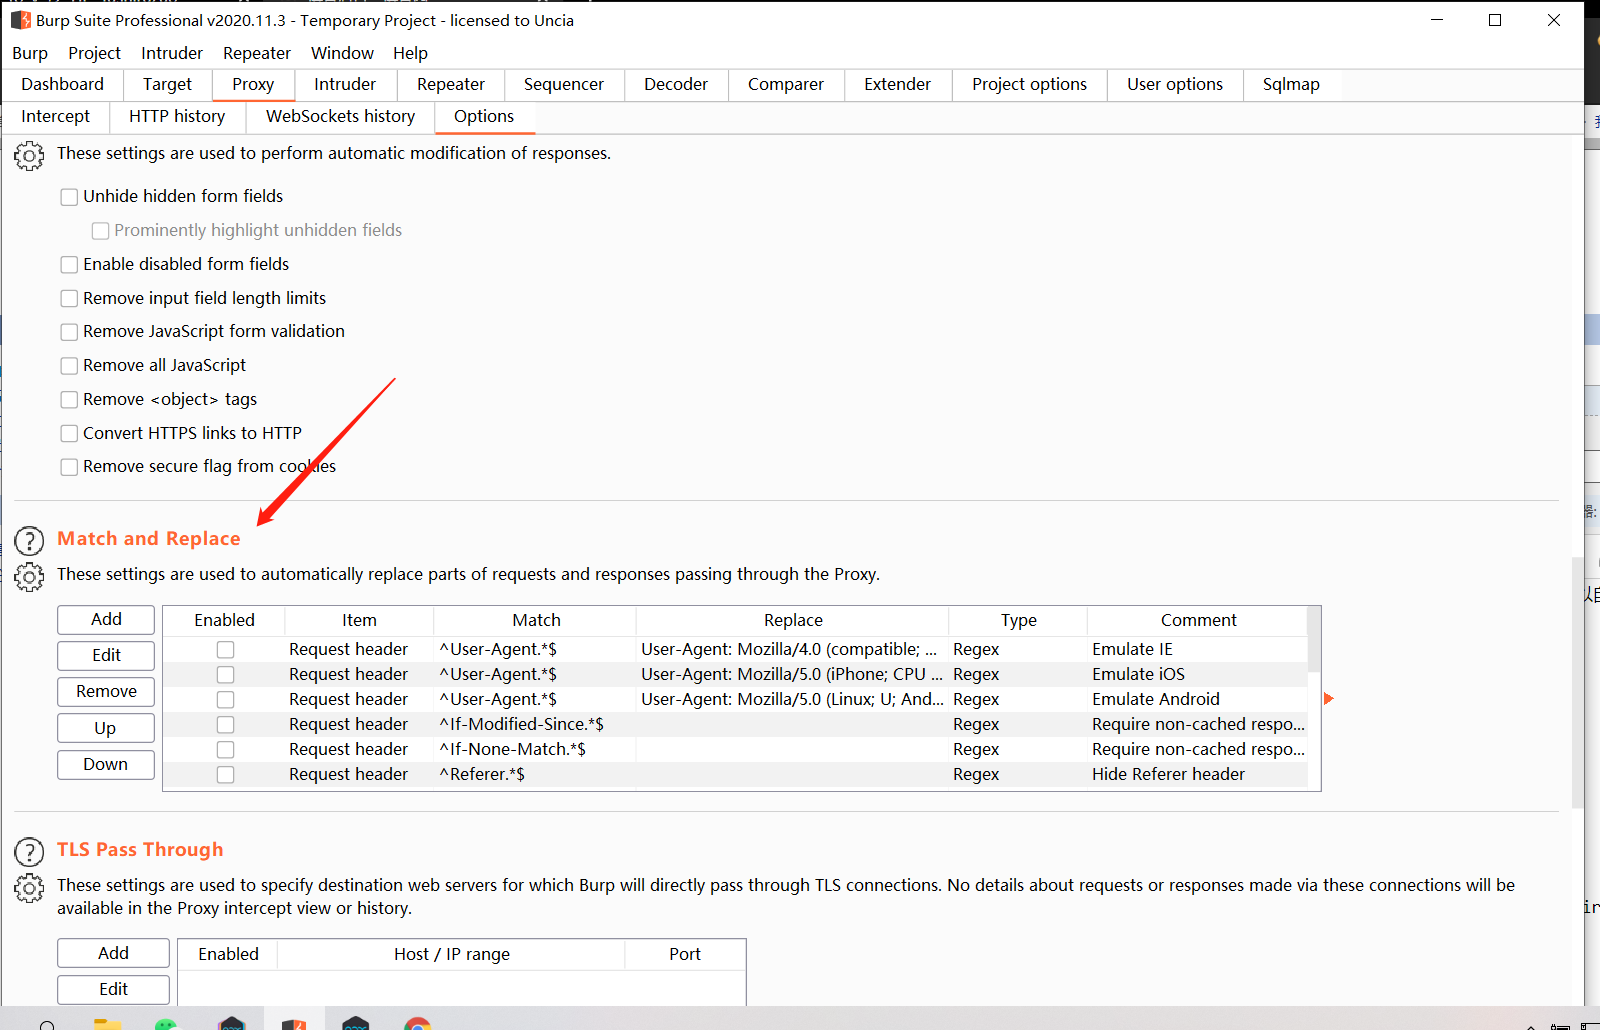
Task: Click the Burp Suite icon in the taskbar
Action: coord(294,1023)
